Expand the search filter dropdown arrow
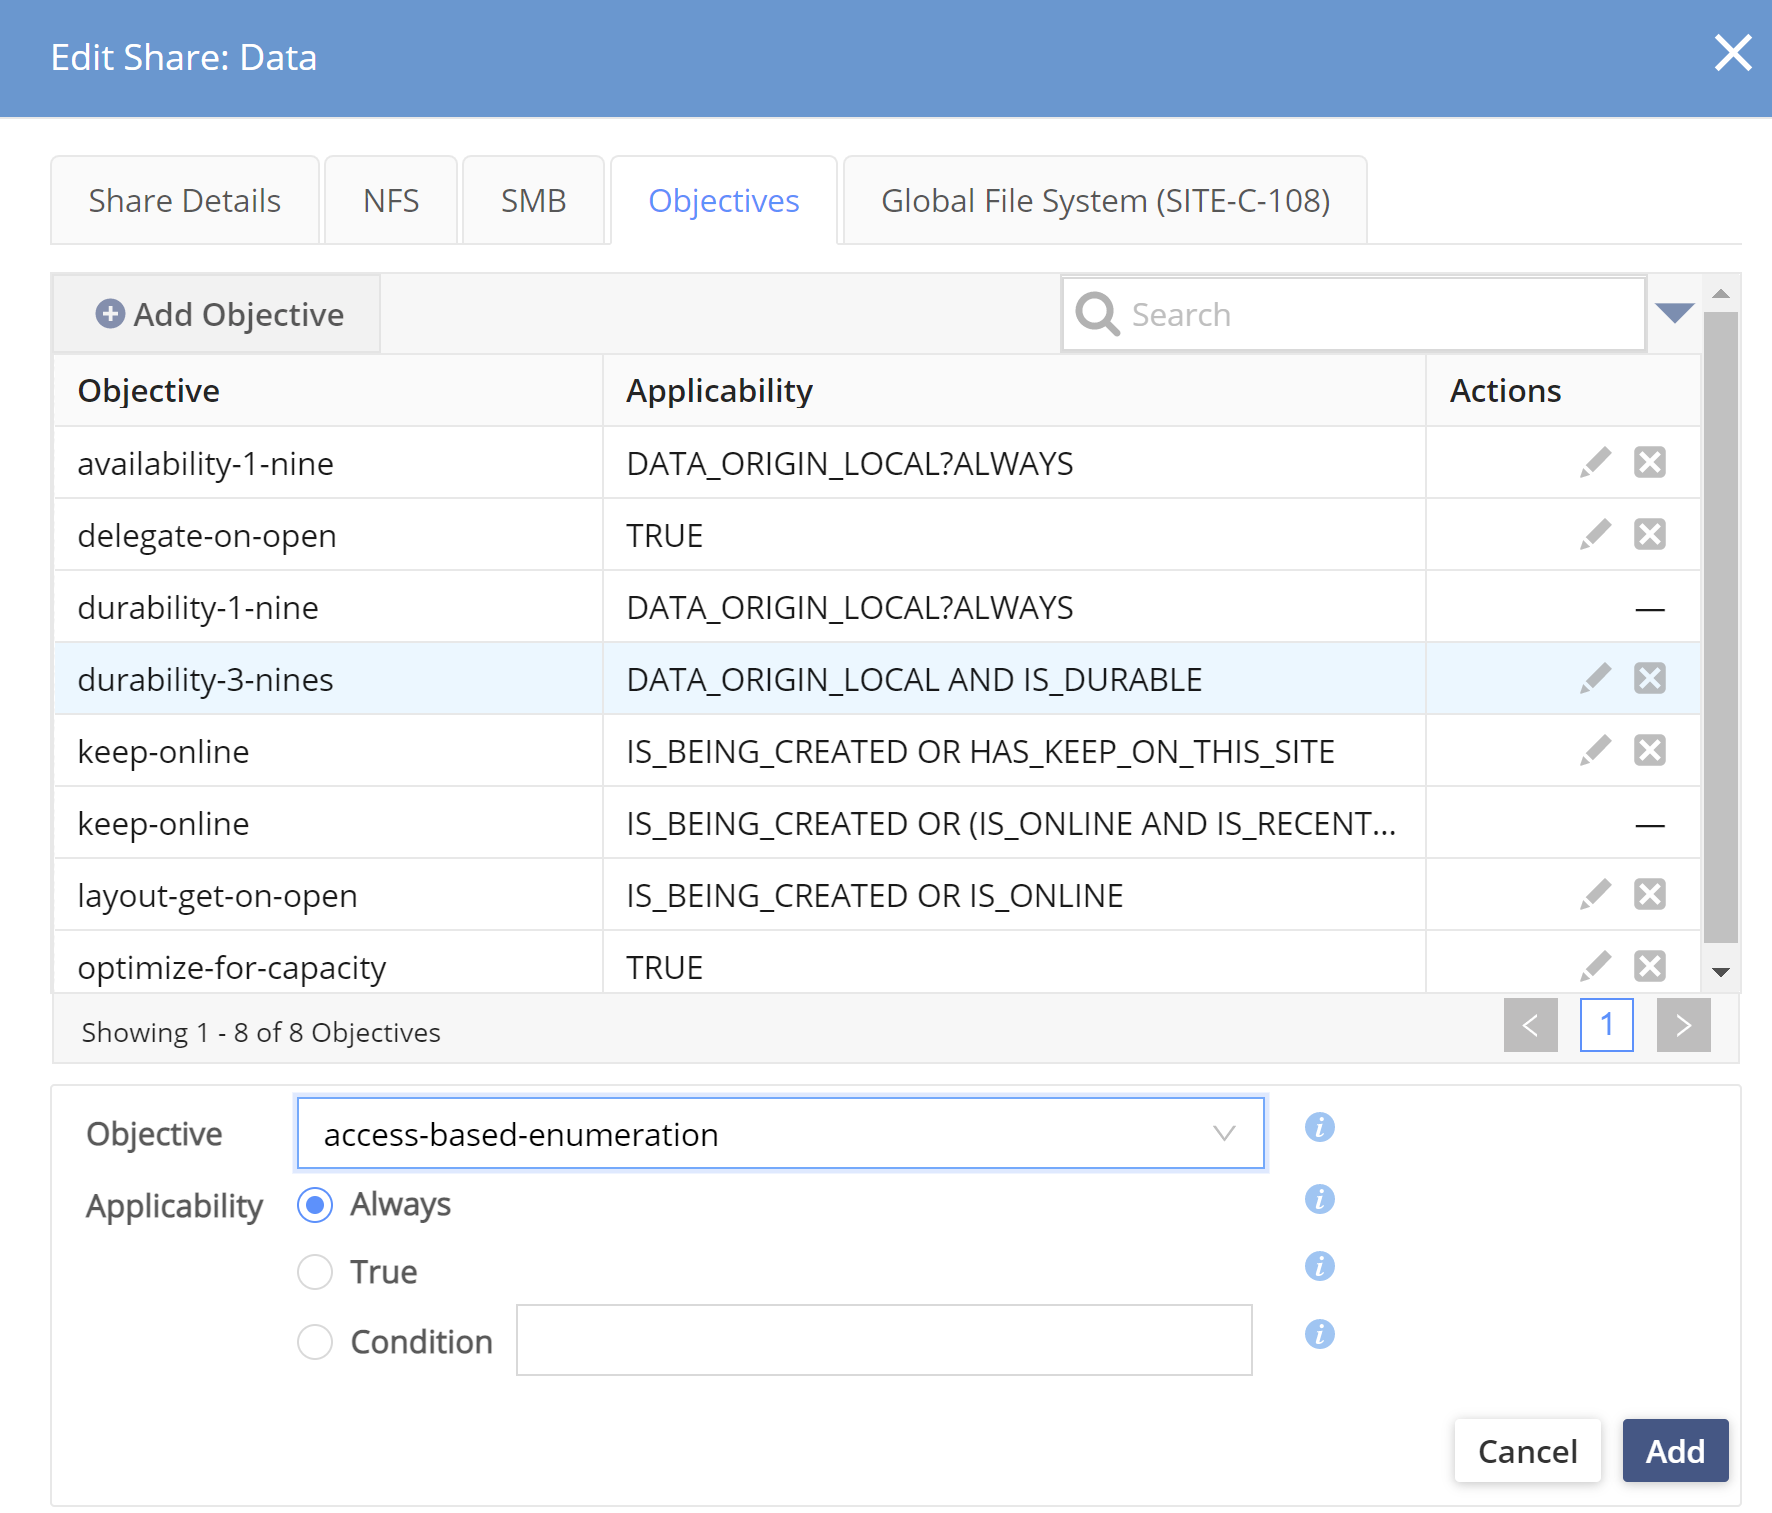Image resolution: width=1772 pixels, height=1513 pixels. click(x=1674, y=313)
